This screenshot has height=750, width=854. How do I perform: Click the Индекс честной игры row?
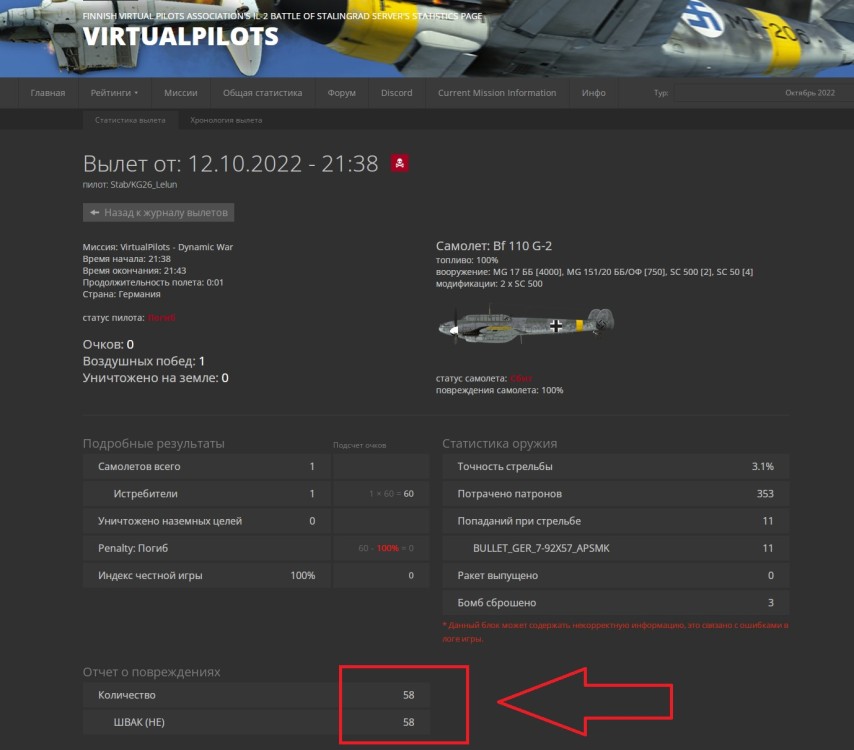pyautogui.click(x=207, y=575)
